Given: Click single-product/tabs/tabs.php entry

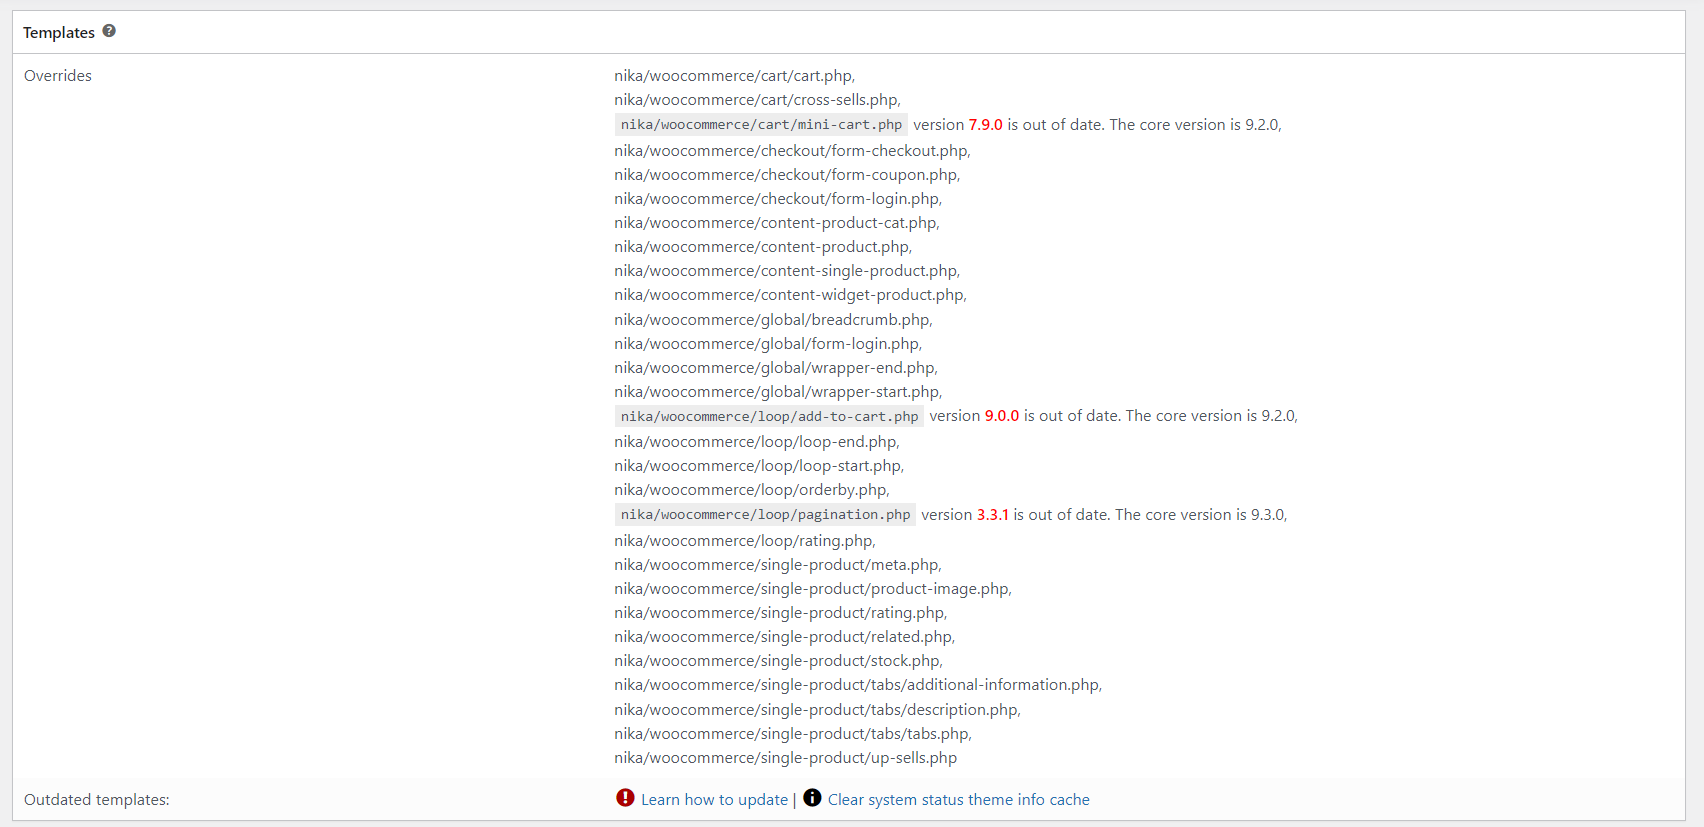Looking at the screenshot, I should pyautogui.click(x=793, y=734).
